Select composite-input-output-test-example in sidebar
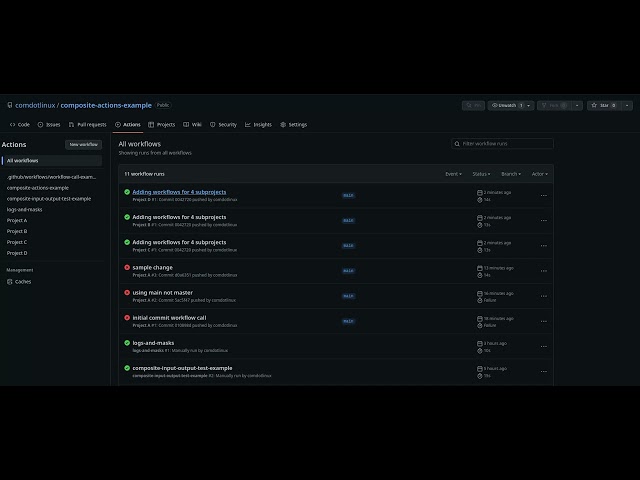Viewport: 640px width, 480px height. pyautogui.click(x=49, y=199)
